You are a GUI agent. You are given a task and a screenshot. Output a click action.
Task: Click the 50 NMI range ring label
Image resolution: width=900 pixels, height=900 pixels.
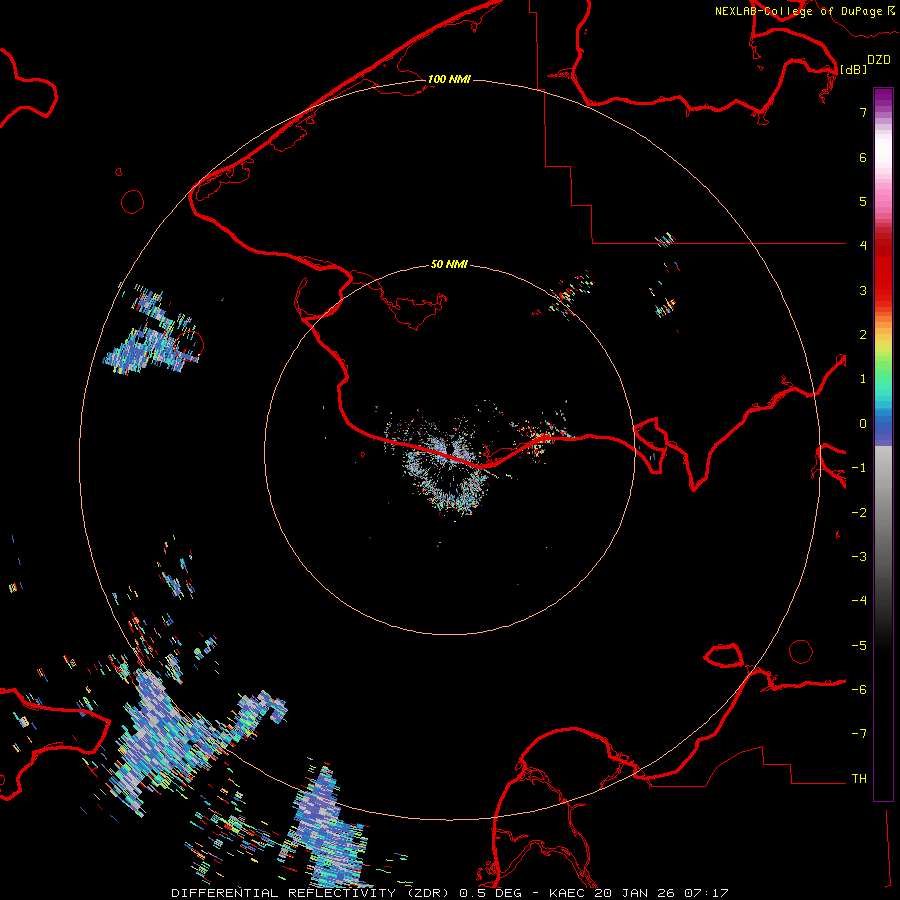click(x=449, y=264)
